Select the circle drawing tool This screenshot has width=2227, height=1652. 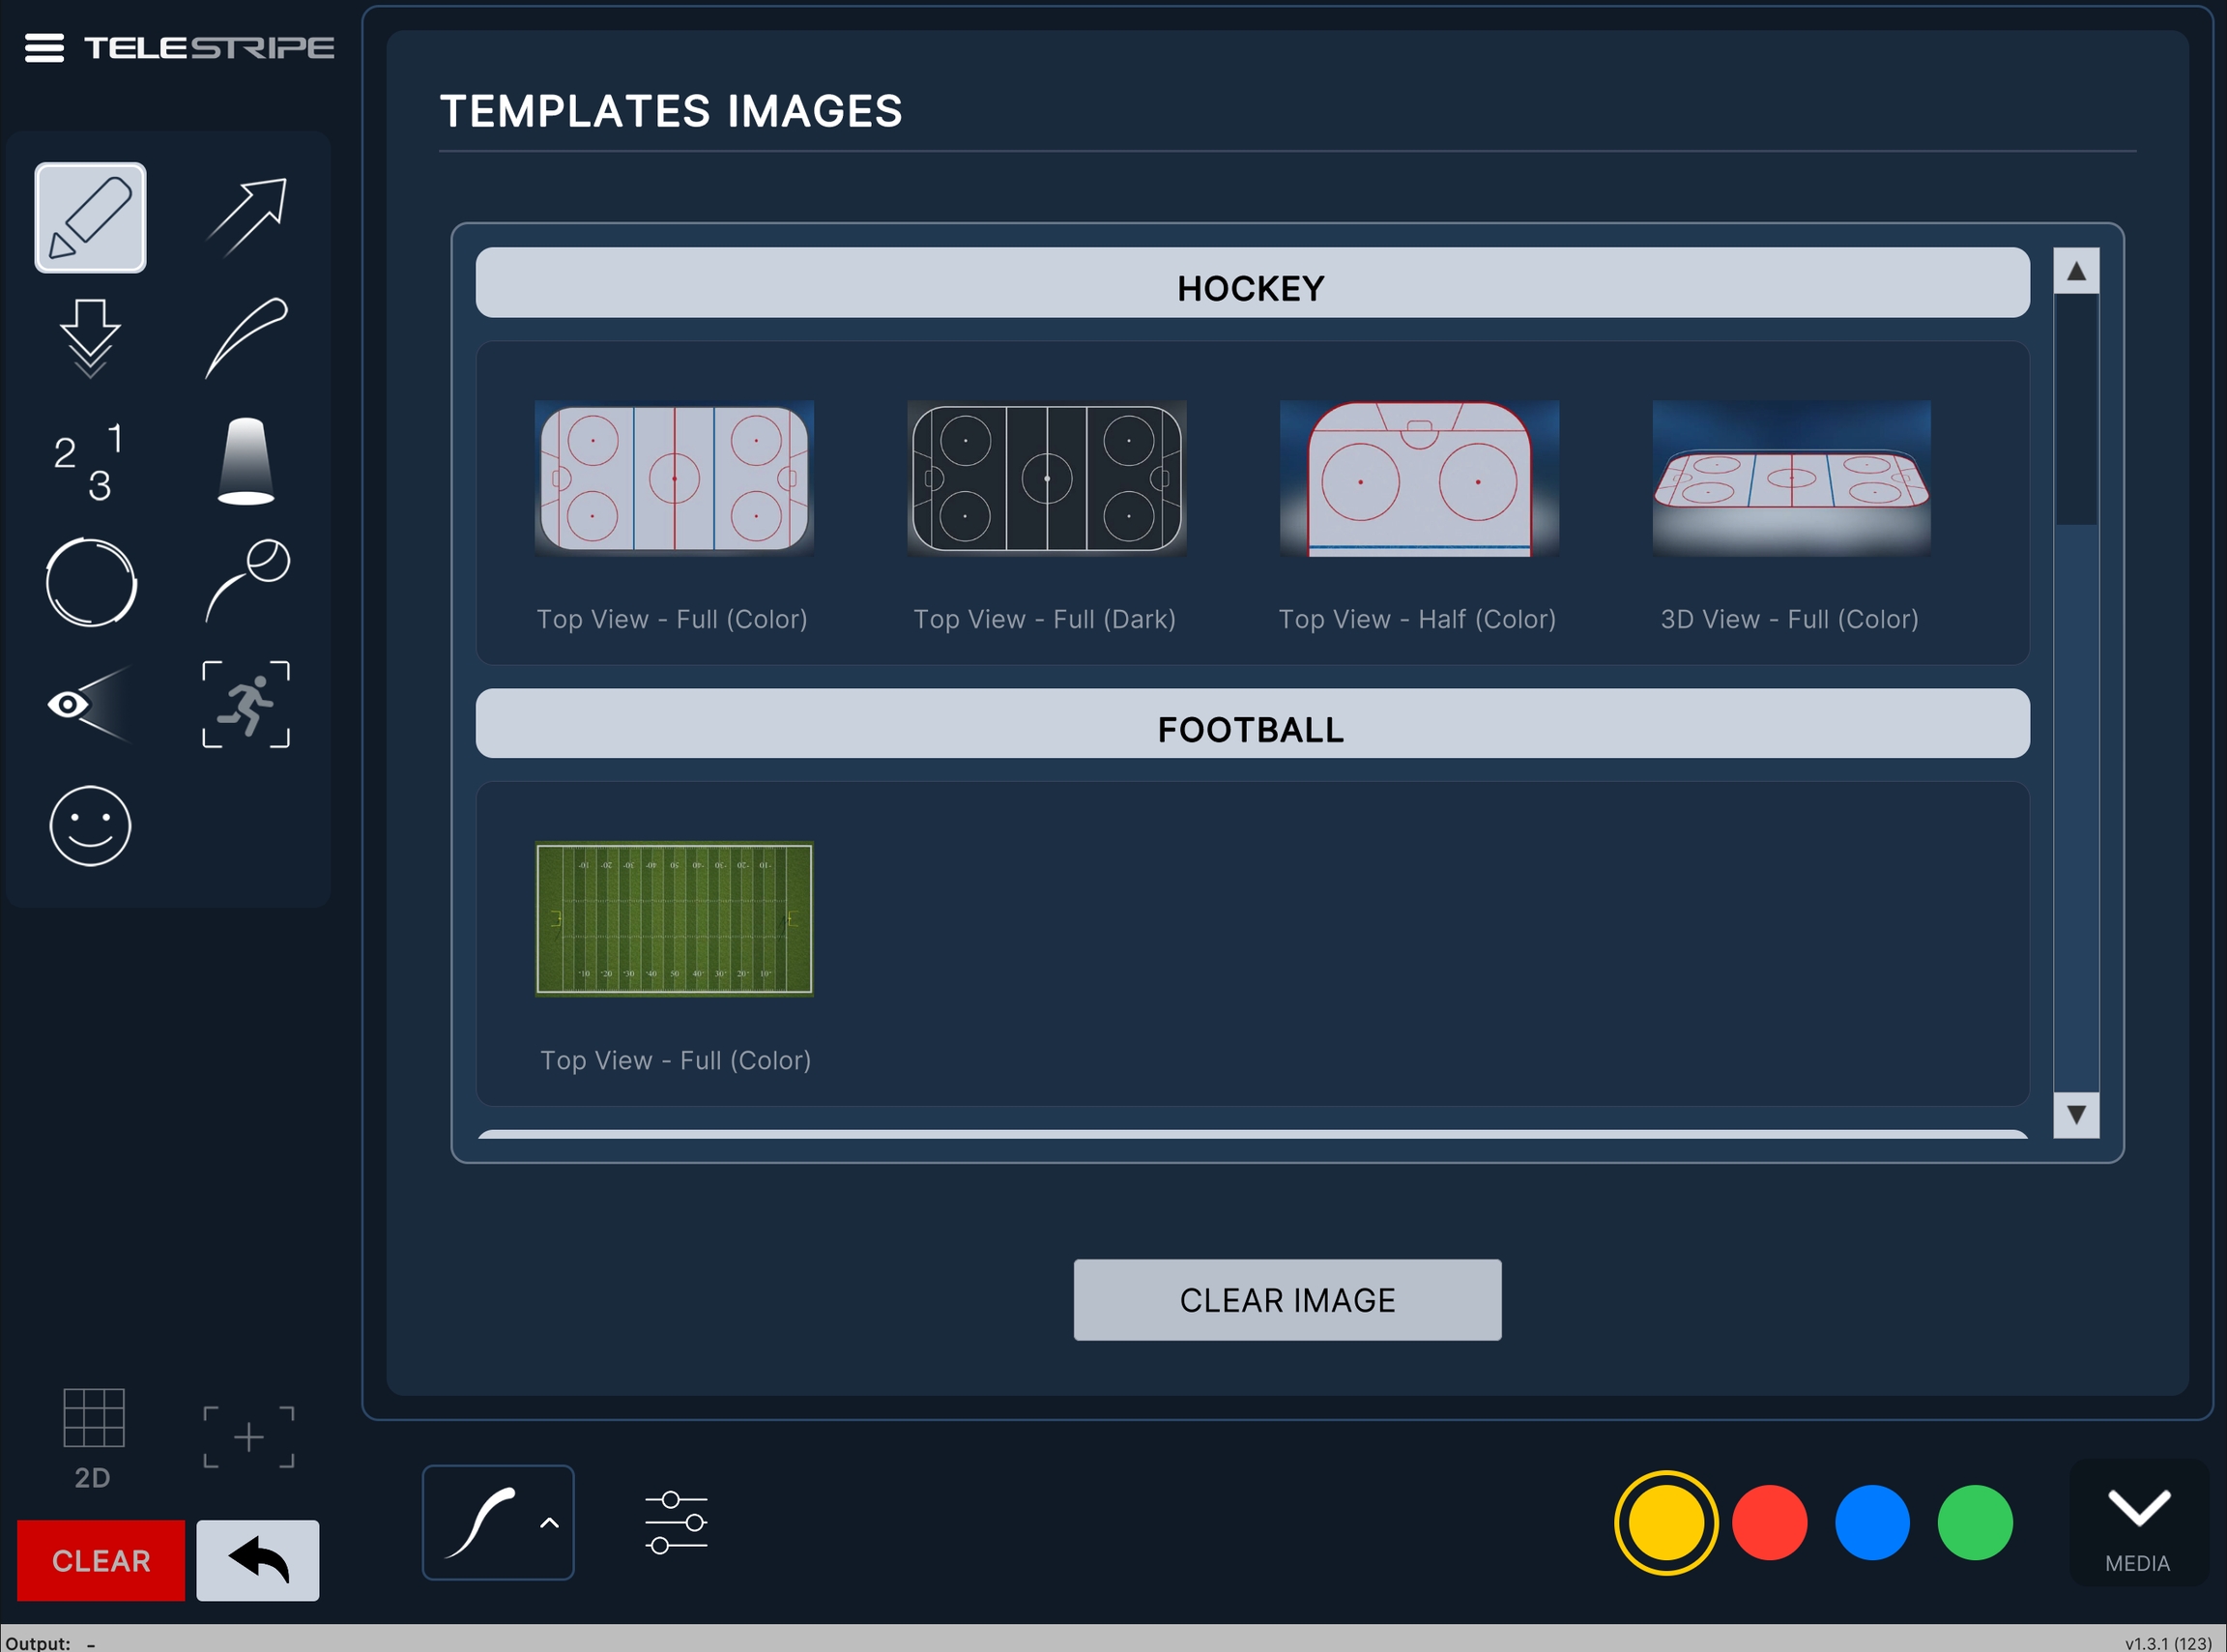pyautogui.click(x=90, y=583)
